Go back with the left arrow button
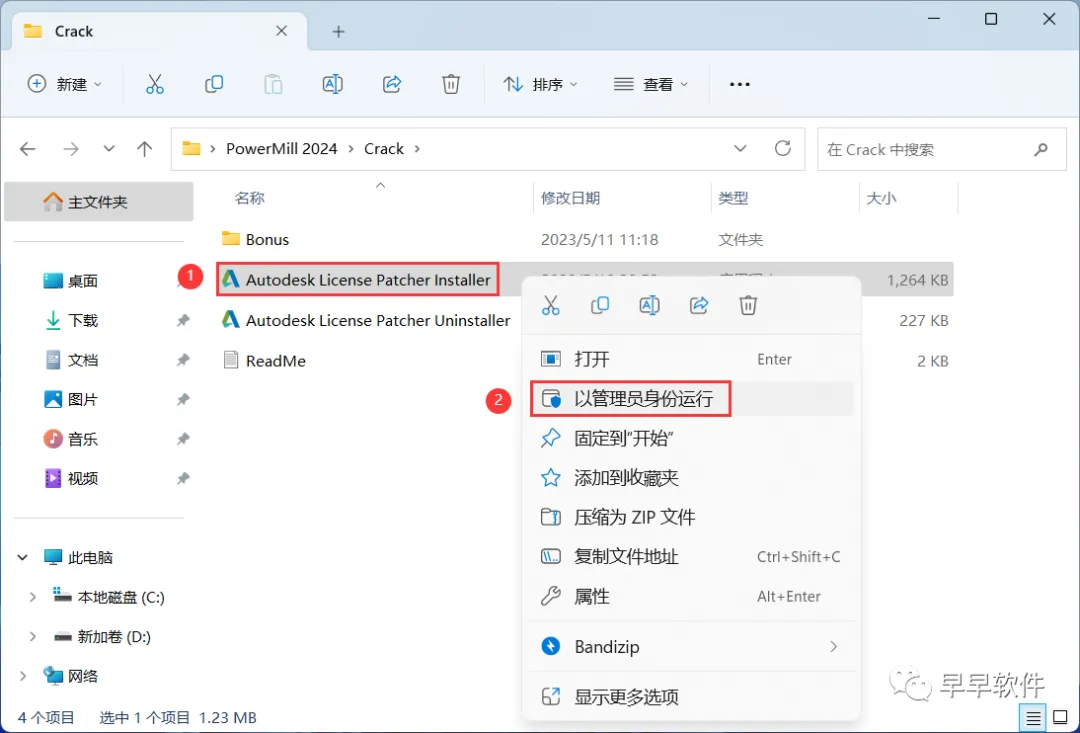 pos(28,149)
